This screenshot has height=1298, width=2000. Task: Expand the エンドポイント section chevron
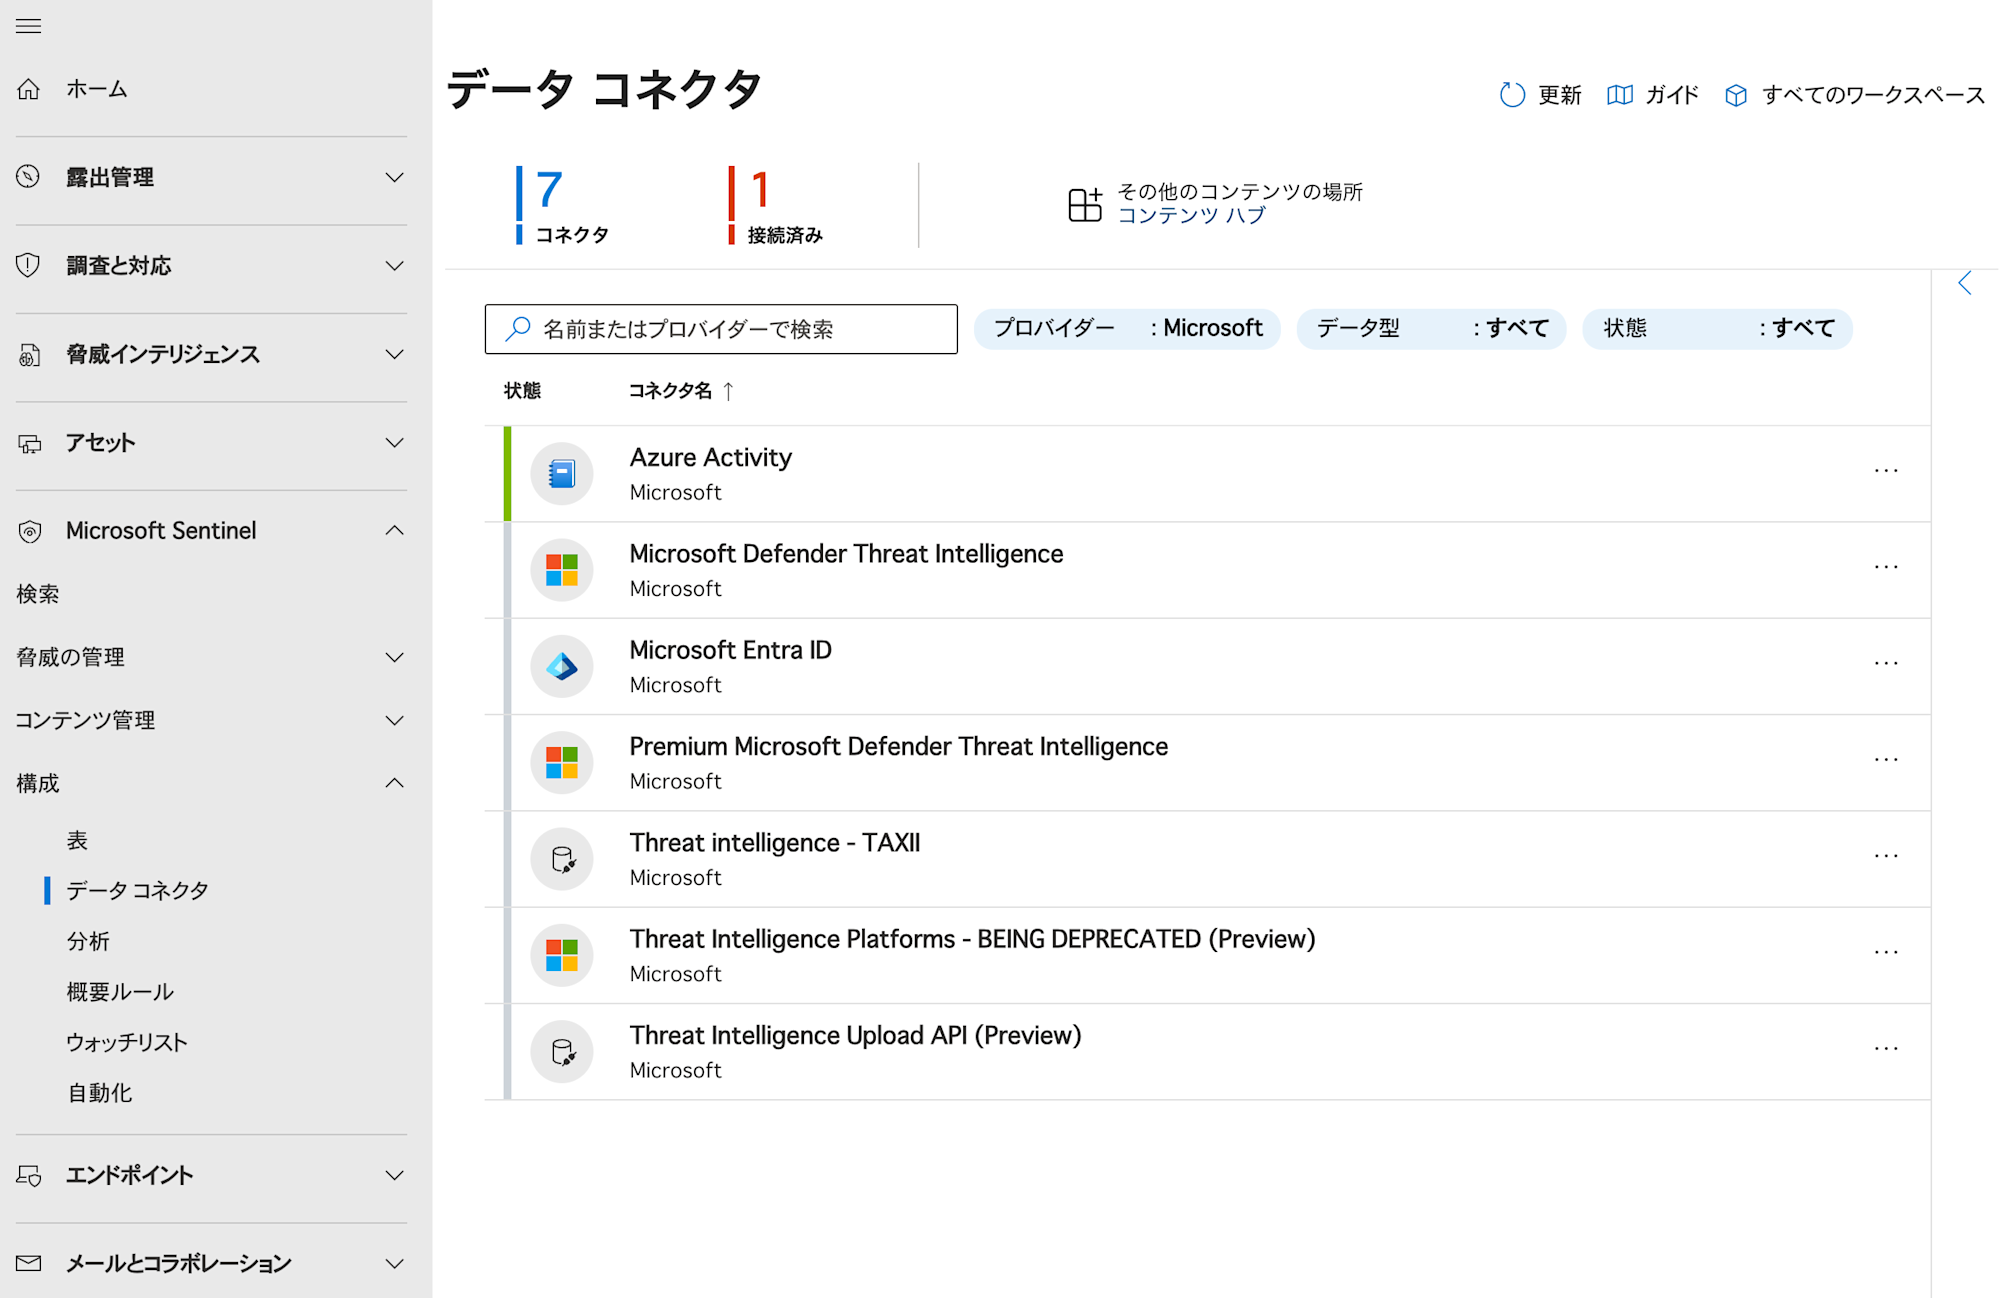click(x=395, y=1175)
